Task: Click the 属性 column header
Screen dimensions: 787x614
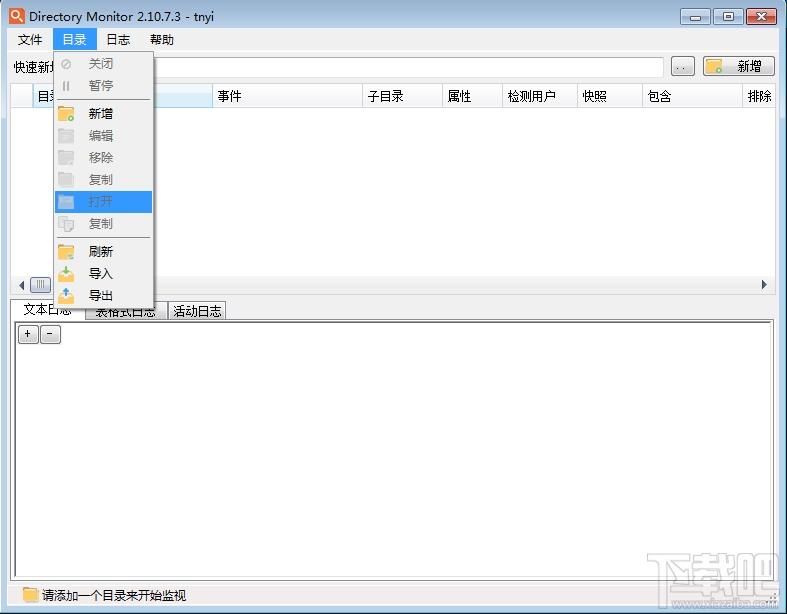Action: click(472, 96)
